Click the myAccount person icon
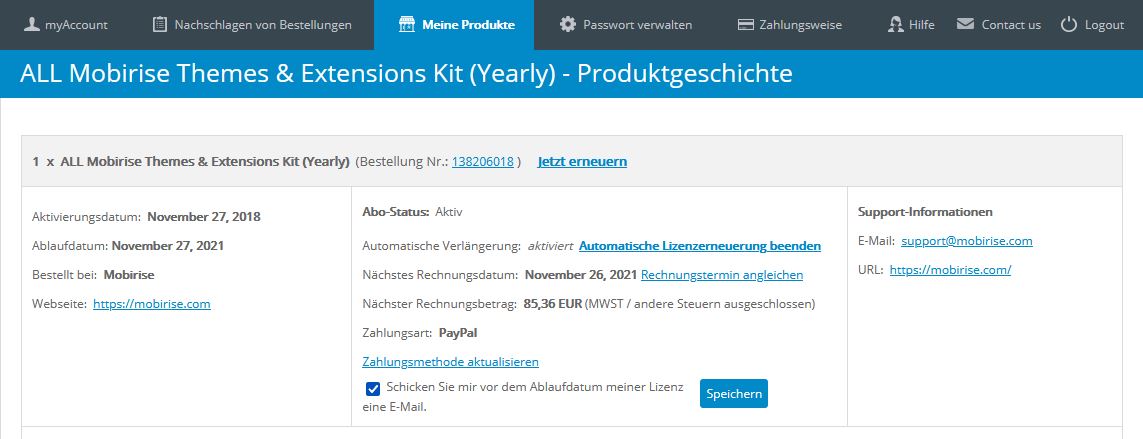Image resolution: width=1143 pixels, height=439 pixels. (x=31, y=24)
